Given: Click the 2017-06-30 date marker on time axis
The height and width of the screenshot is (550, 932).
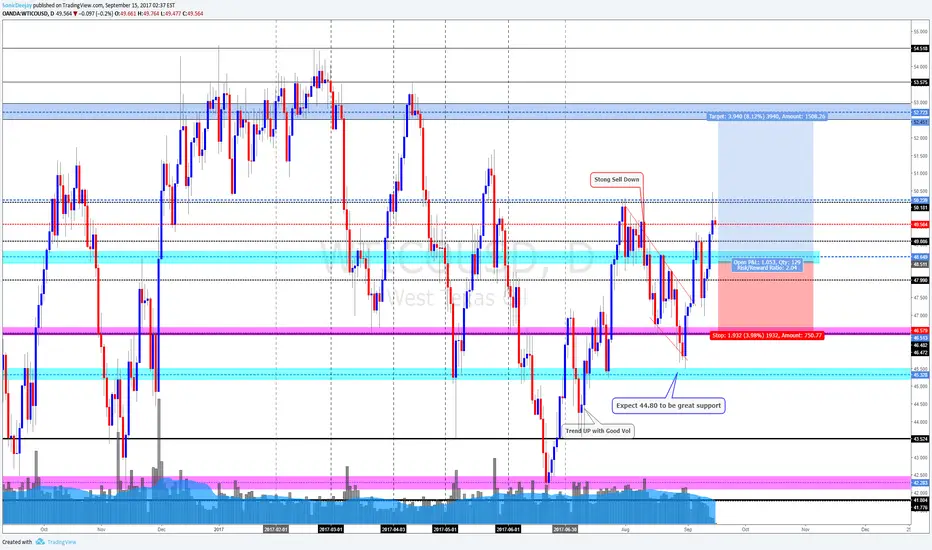Looking at the screenshot, I should point(565,529).
